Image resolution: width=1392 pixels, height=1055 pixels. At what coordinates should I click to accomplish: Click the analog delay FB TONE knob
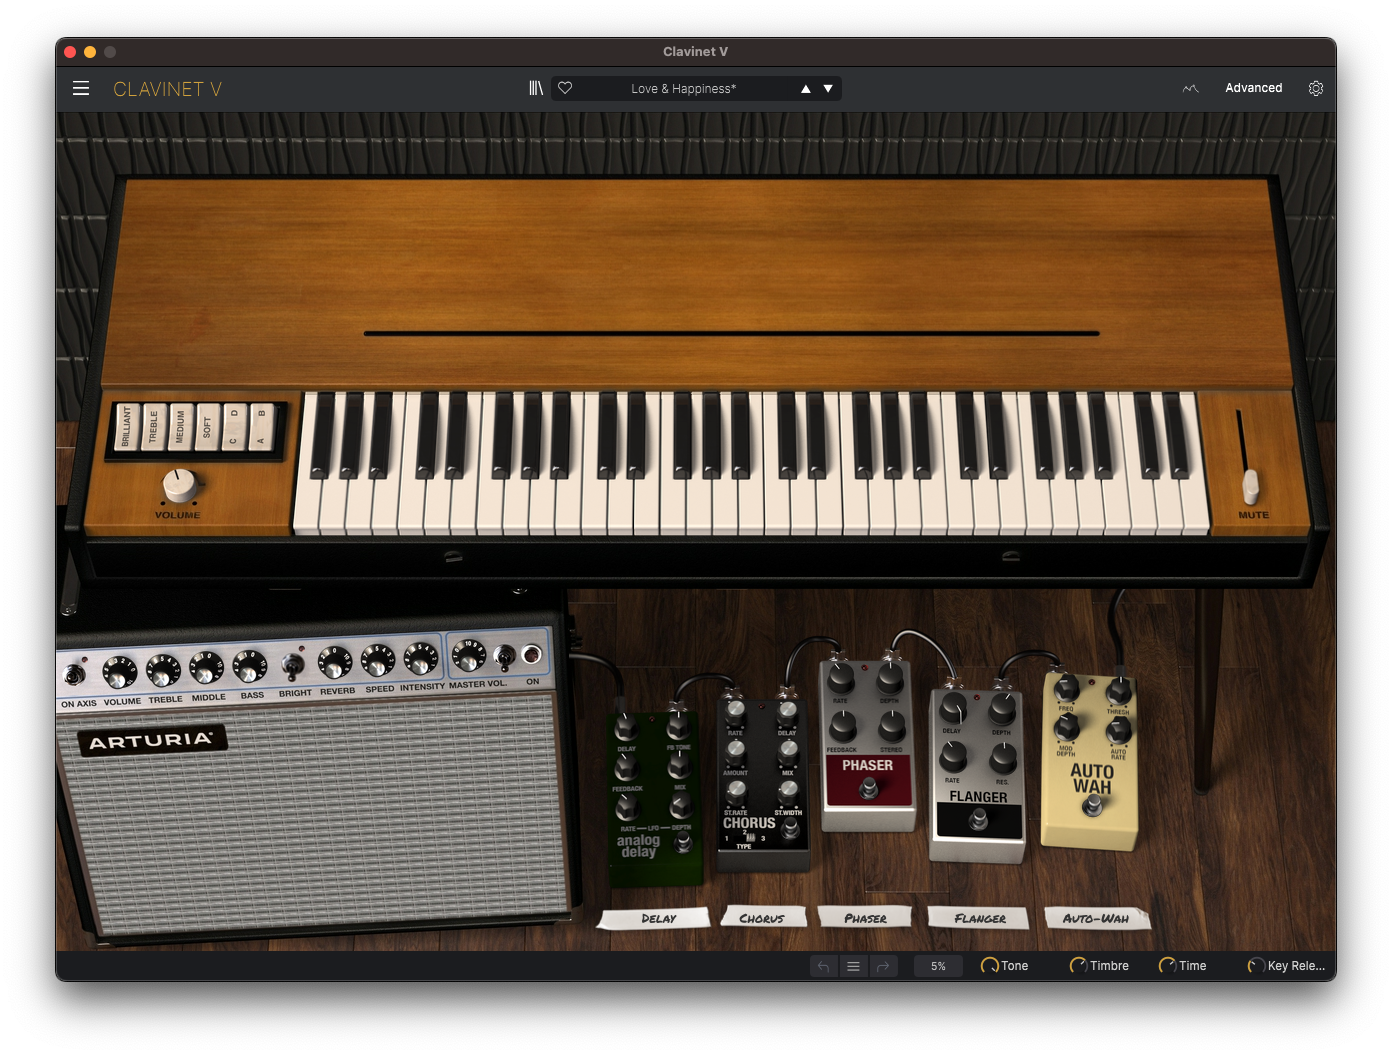pos(678,726)
